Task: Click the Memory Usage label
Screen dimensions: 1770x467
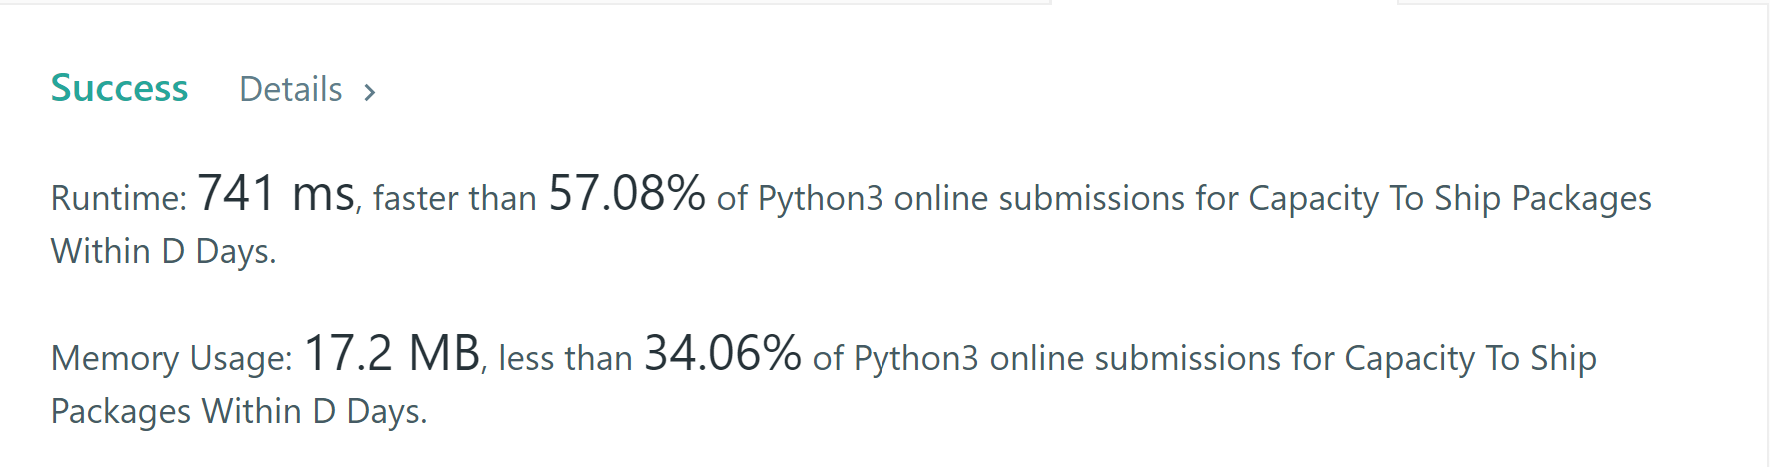Action: tap(171, 358)
